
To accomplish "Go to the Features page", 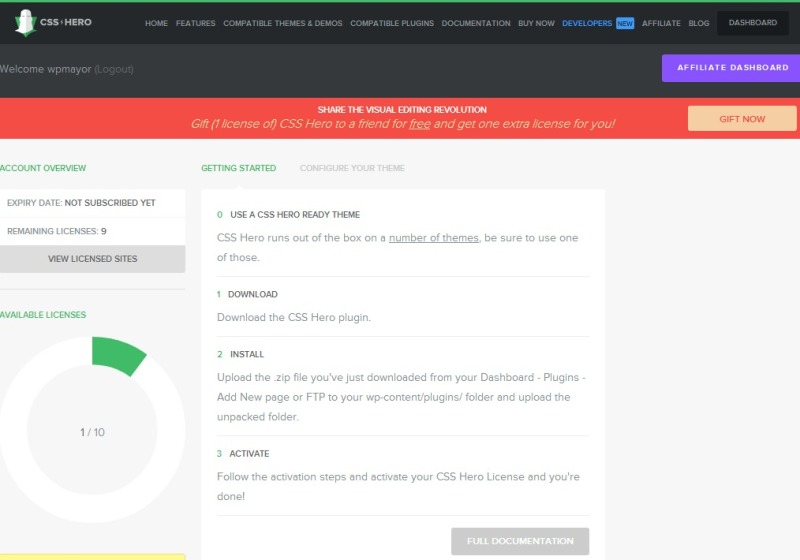I will pos(195,23).
